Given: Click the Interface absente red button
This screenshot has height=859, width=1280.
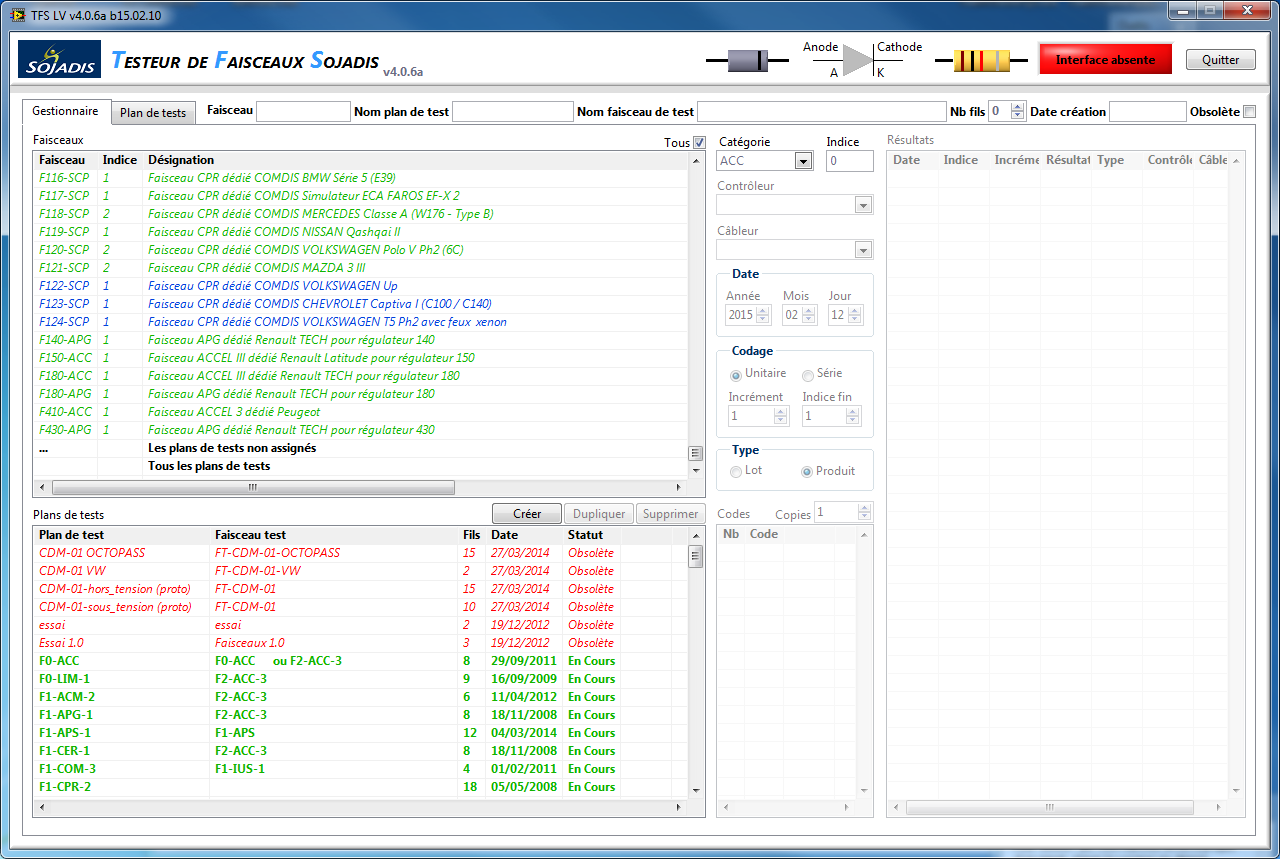Looking at the screenshot, I should click(1105, 59).
